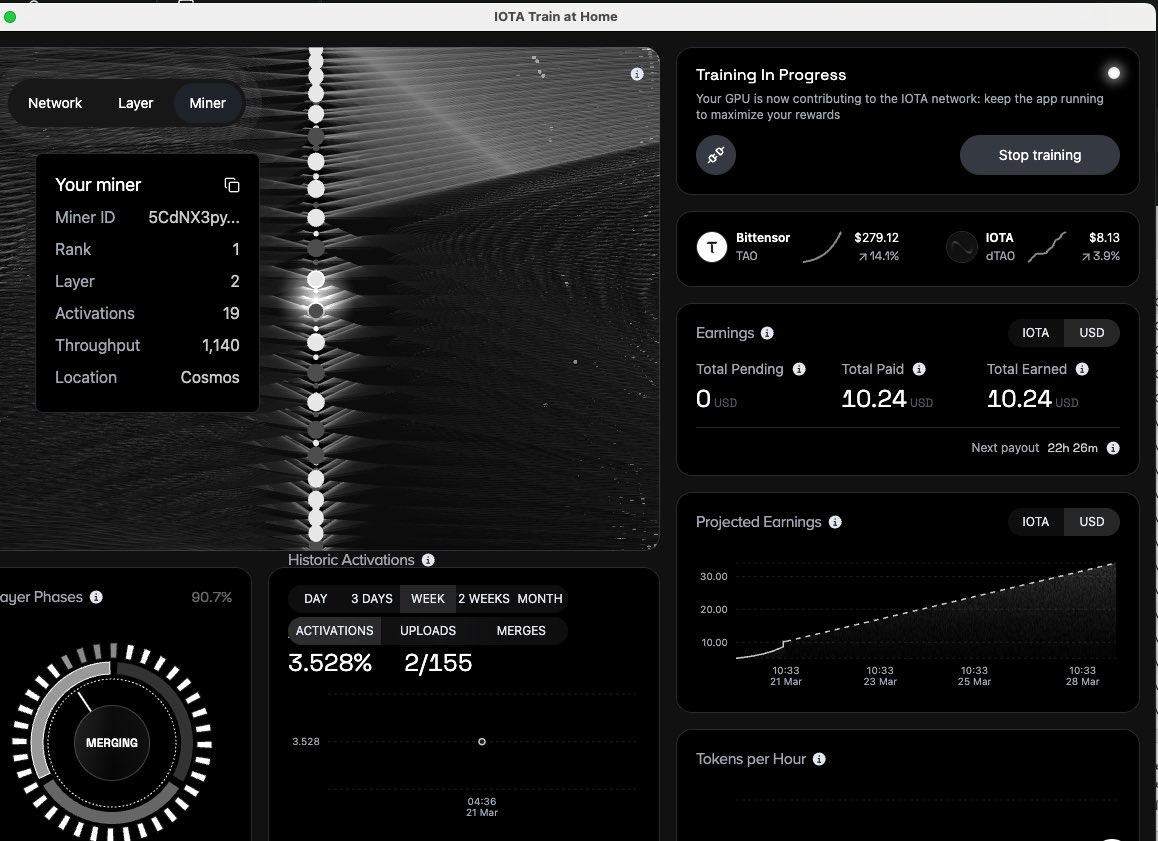Select the Layer view tab
The image size is (1158, 841).
tap(136, 103)
